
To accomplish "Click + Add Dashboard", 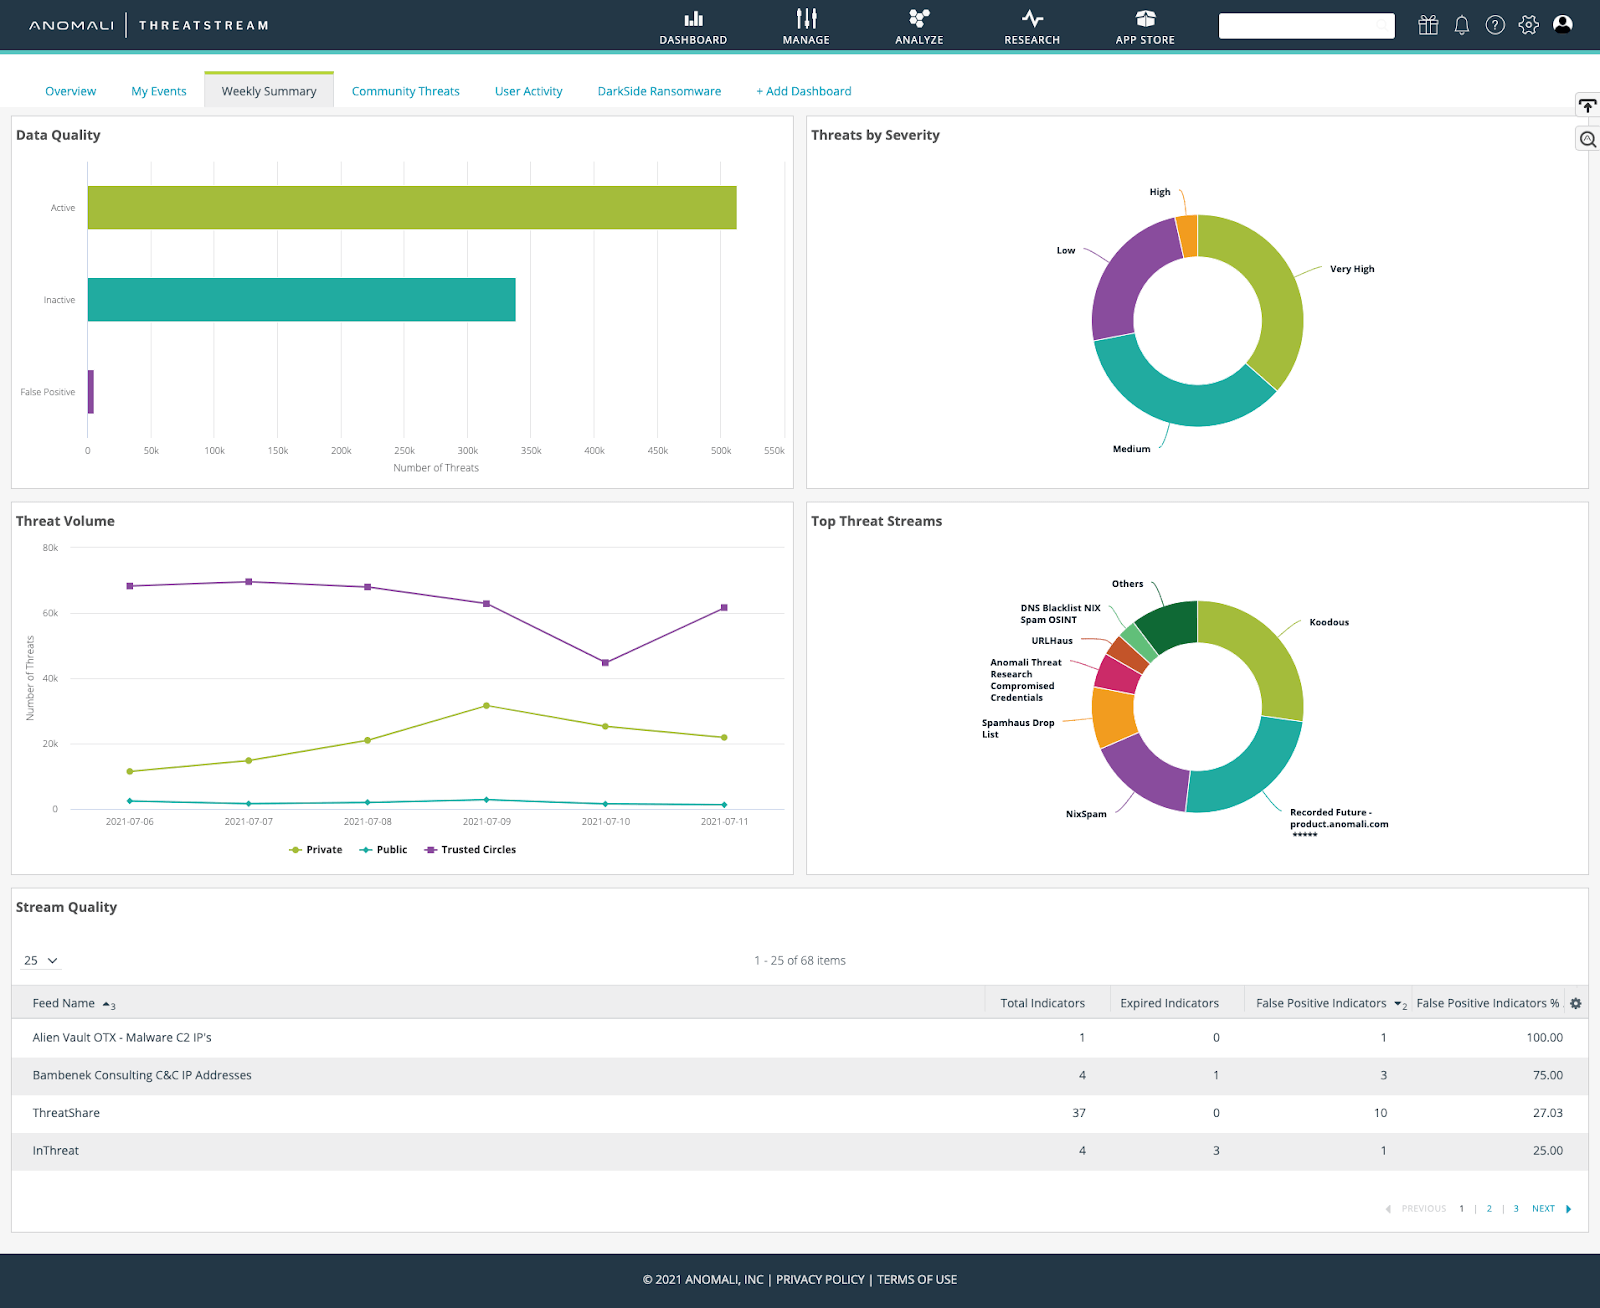I will pos(803,90).
